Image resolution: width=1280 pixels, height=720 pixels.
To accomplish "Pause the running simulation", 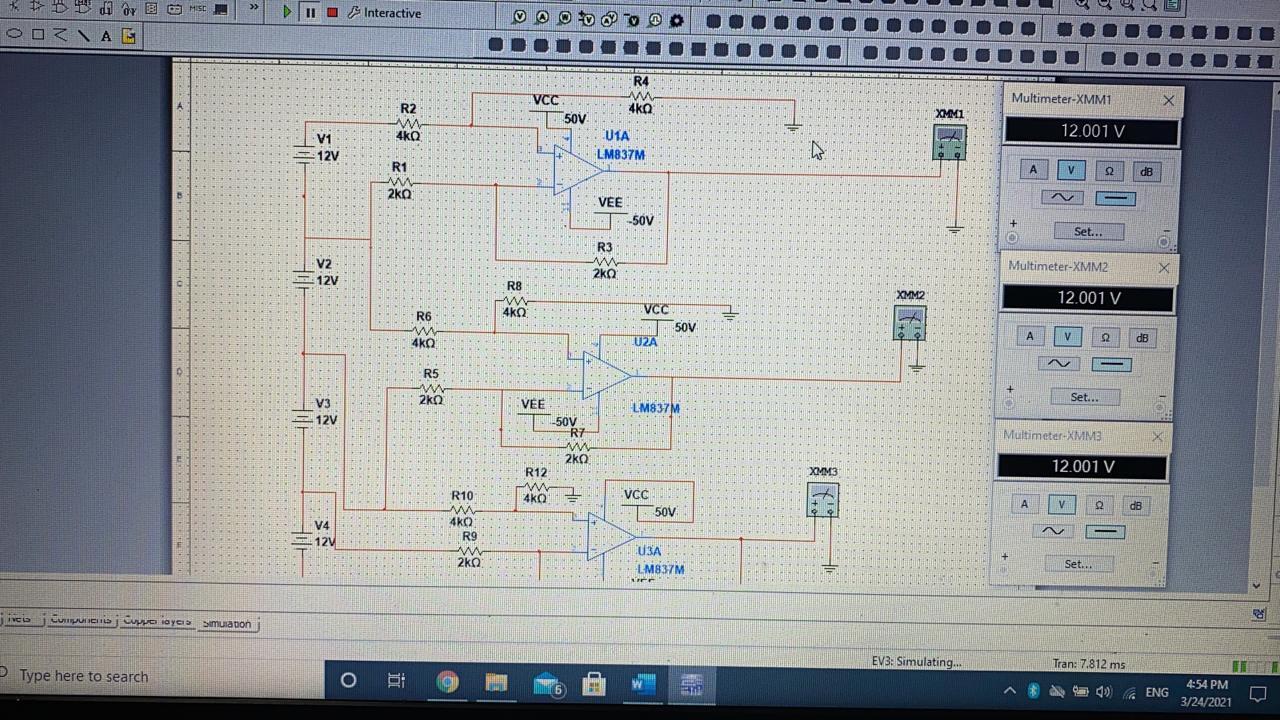I will [x=310, y=12].
